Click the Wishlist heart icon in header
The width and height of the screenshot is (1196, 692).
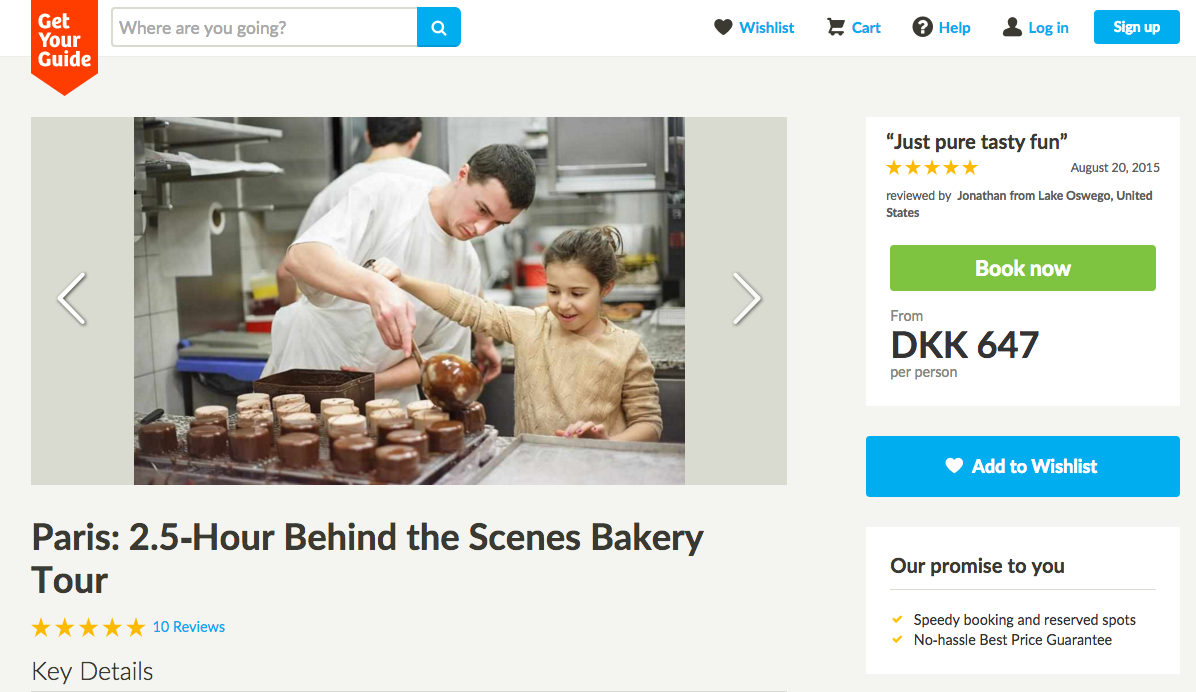click(723, 28)
